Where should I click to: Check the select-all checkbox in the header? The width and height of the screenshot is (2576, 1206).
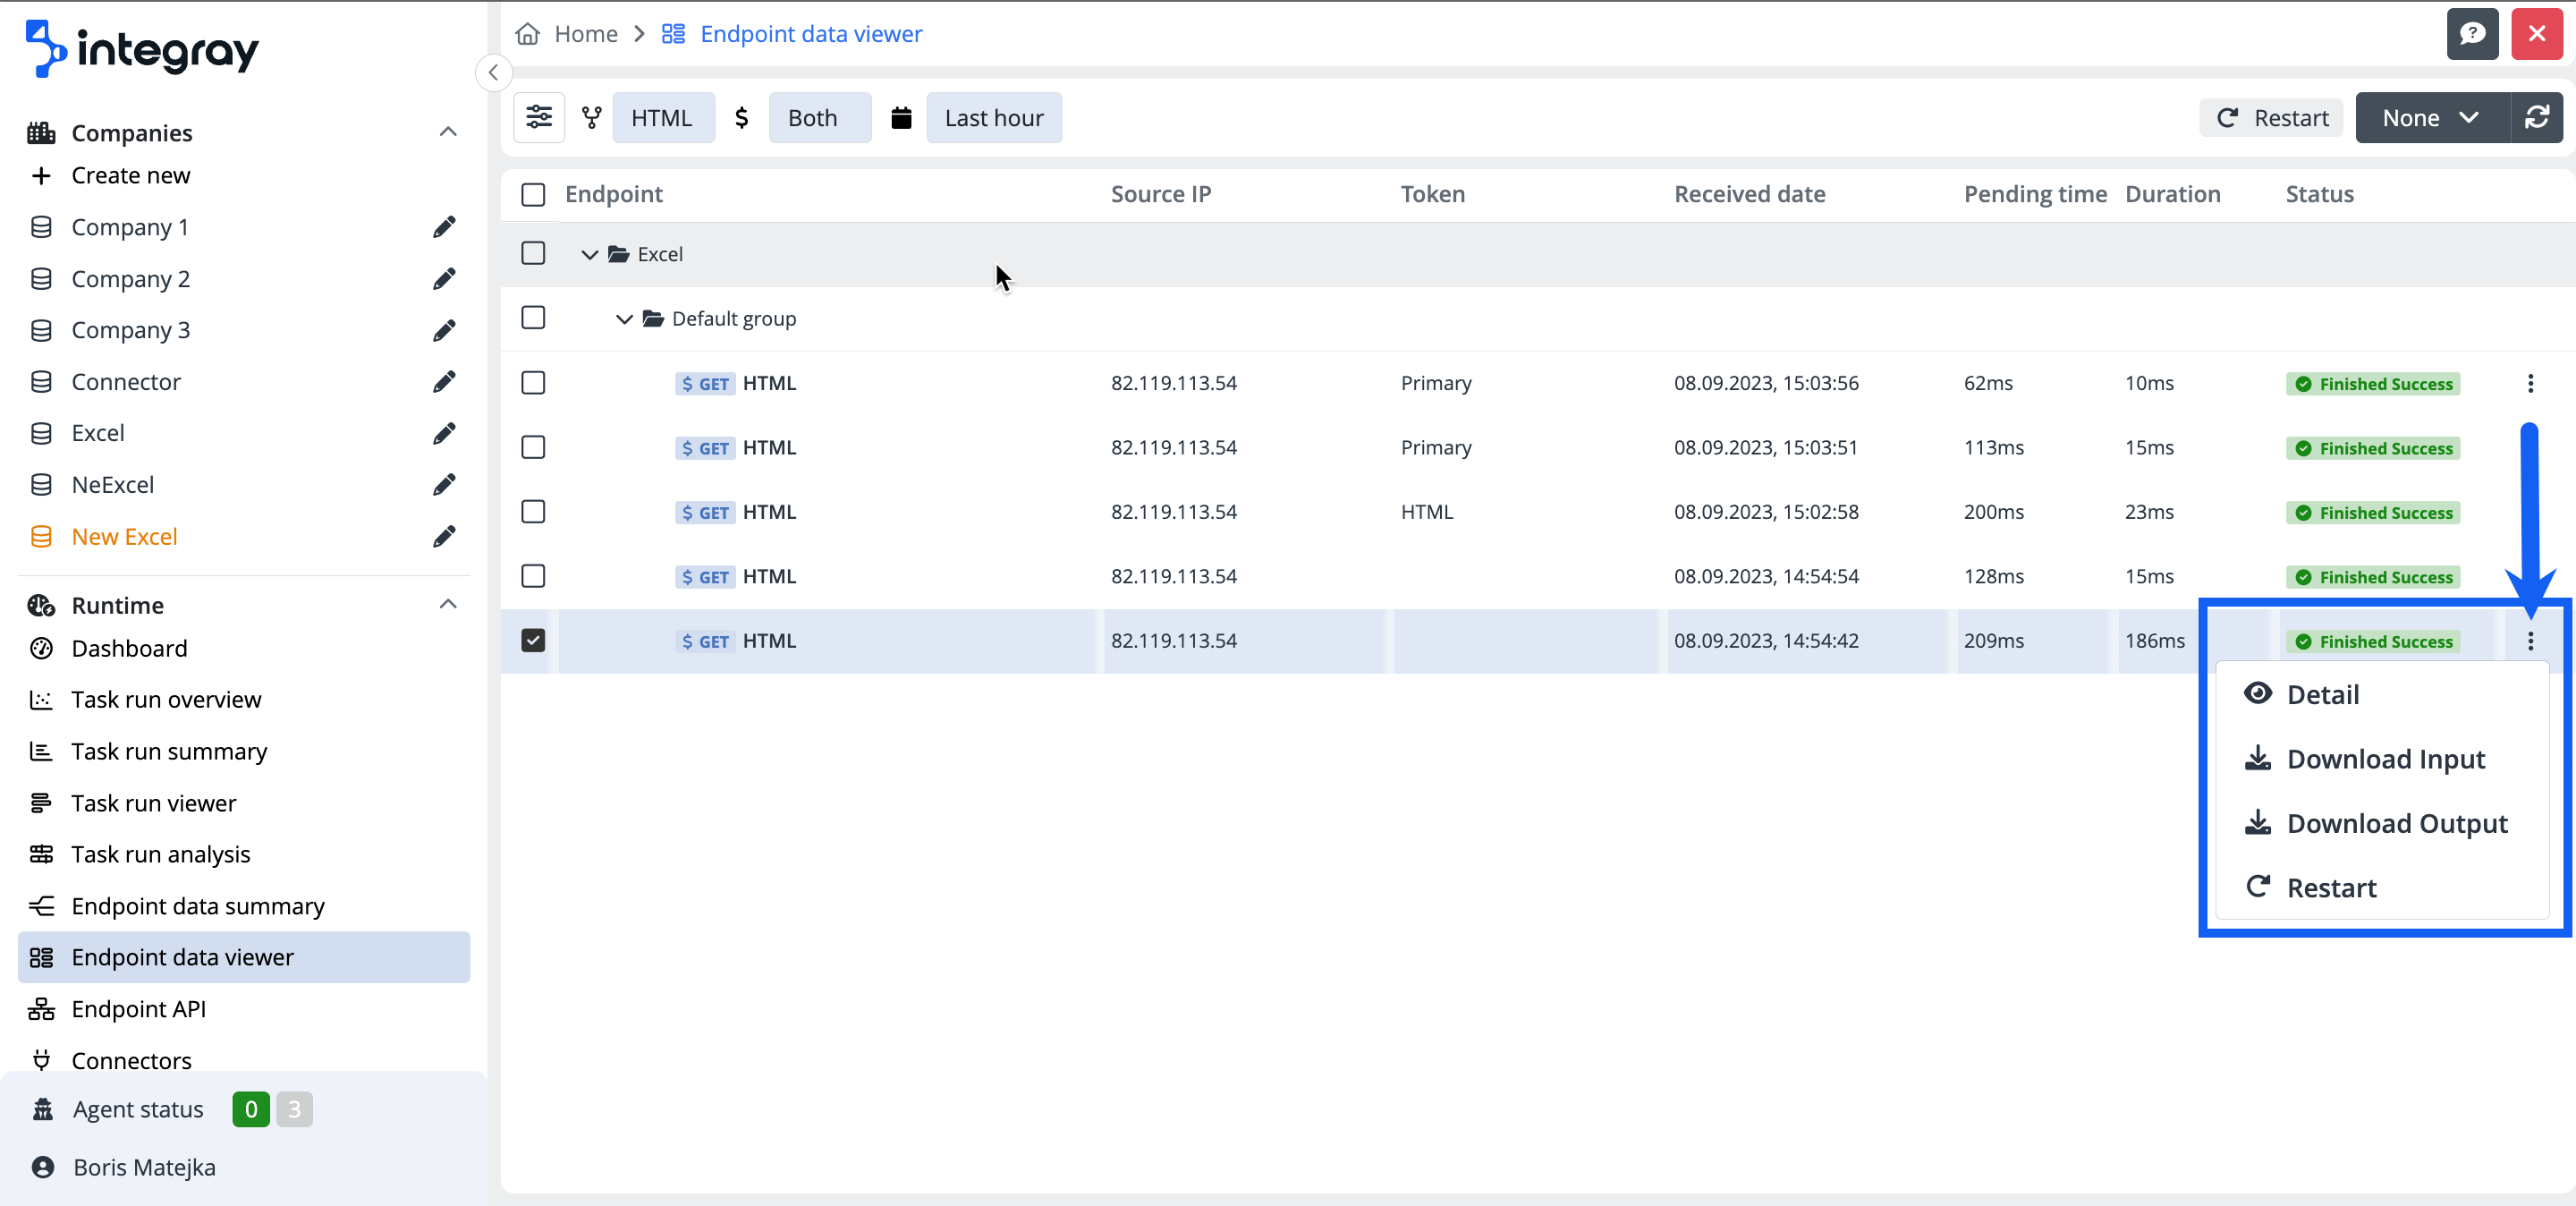click(x=533, y=194)
